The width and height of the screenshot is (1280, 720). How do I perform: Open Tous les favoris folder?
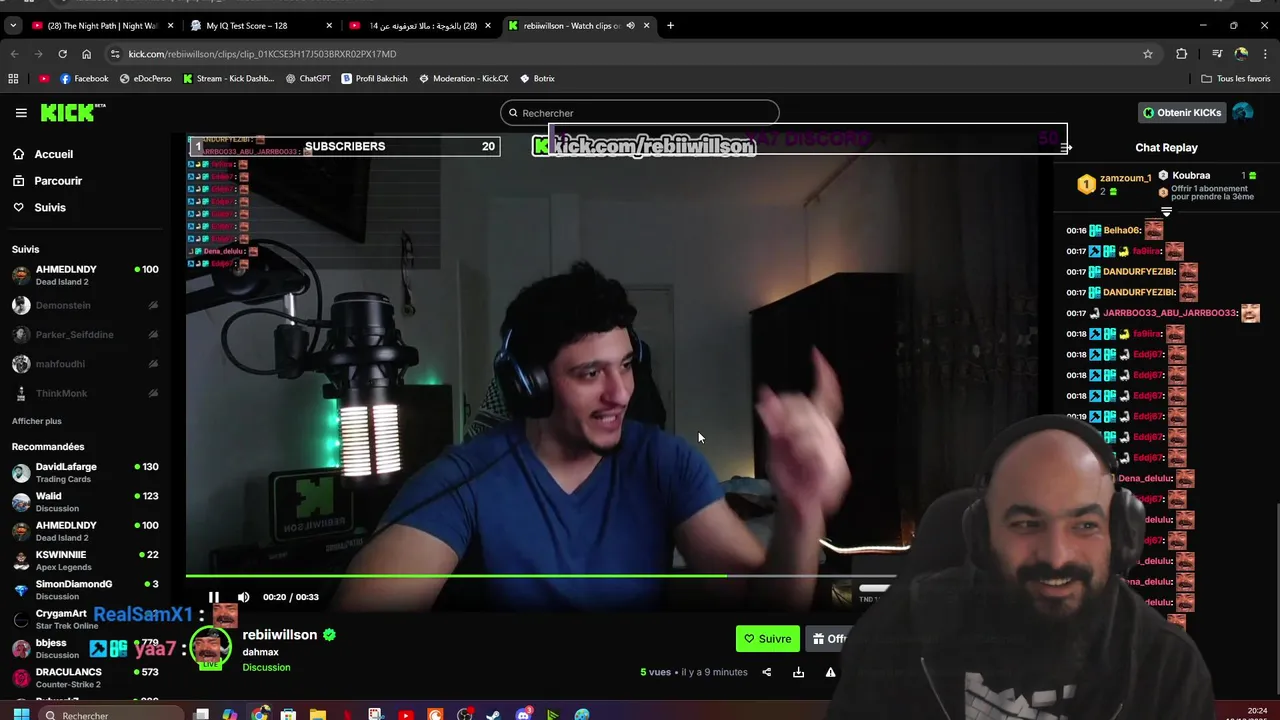coord(1236,78)
